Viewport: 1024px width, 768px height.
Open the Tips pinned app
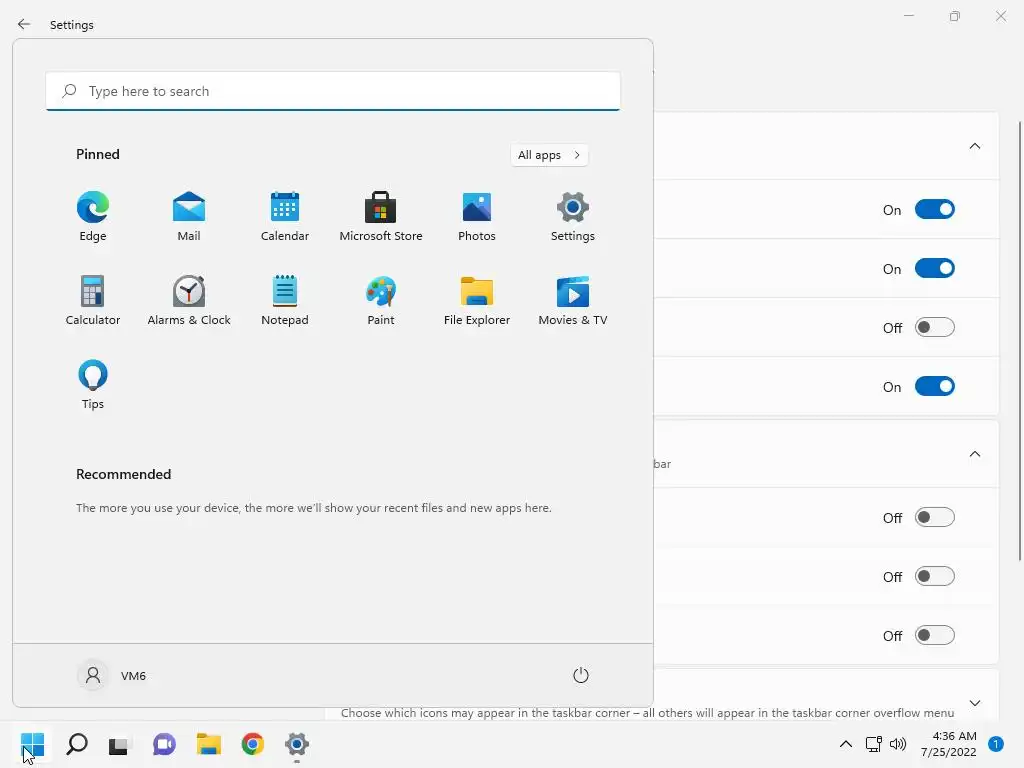[93, 385]
